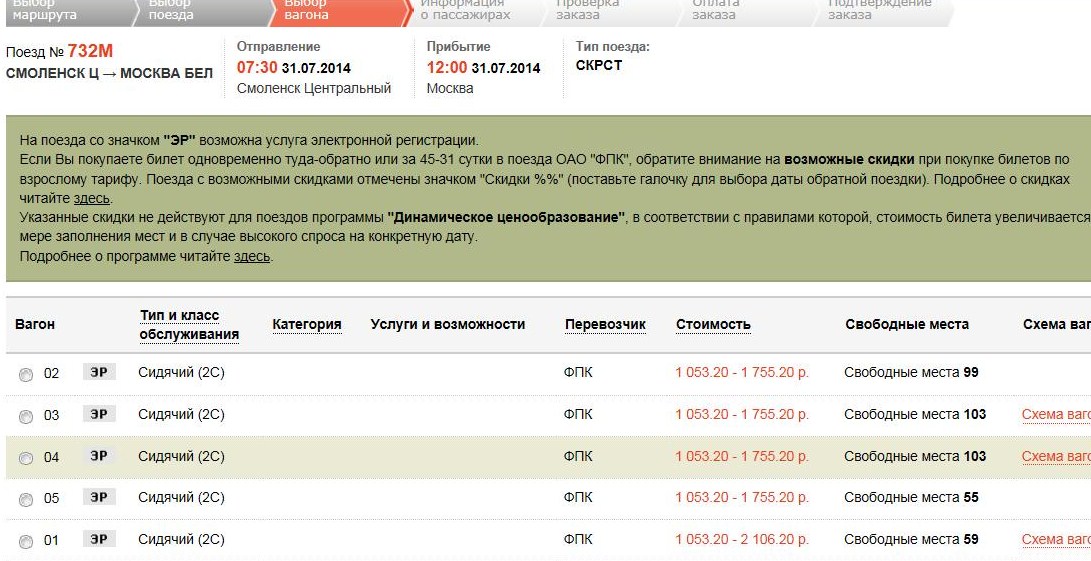Select wagon 02 radio button
This screenshot has height=561, width=1091.
point(26,374)
